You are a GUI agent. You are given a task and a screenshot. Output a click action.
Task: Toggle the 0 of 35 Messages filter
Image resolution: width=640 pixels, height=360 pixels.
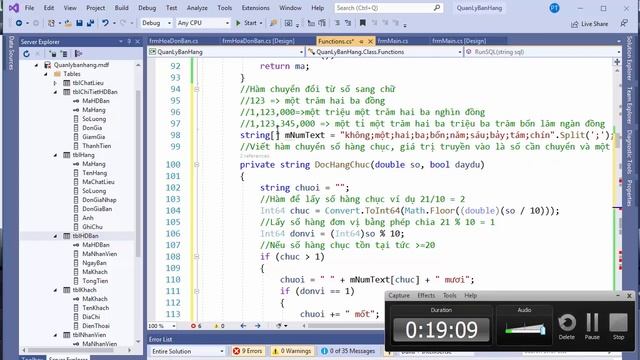(x=347, y=351)
